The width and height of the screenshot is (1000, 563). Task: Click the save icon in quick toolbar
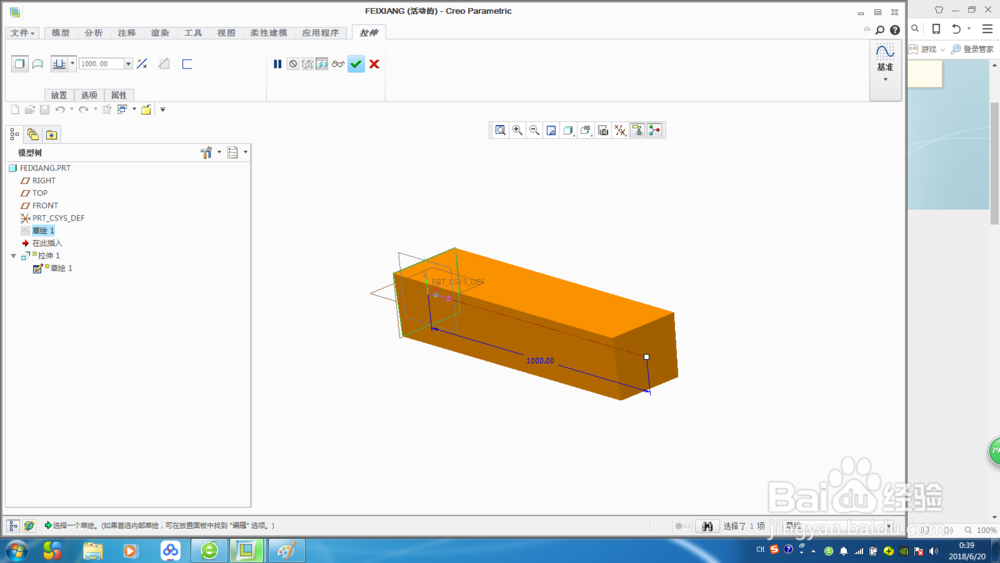tap(45, 110)
